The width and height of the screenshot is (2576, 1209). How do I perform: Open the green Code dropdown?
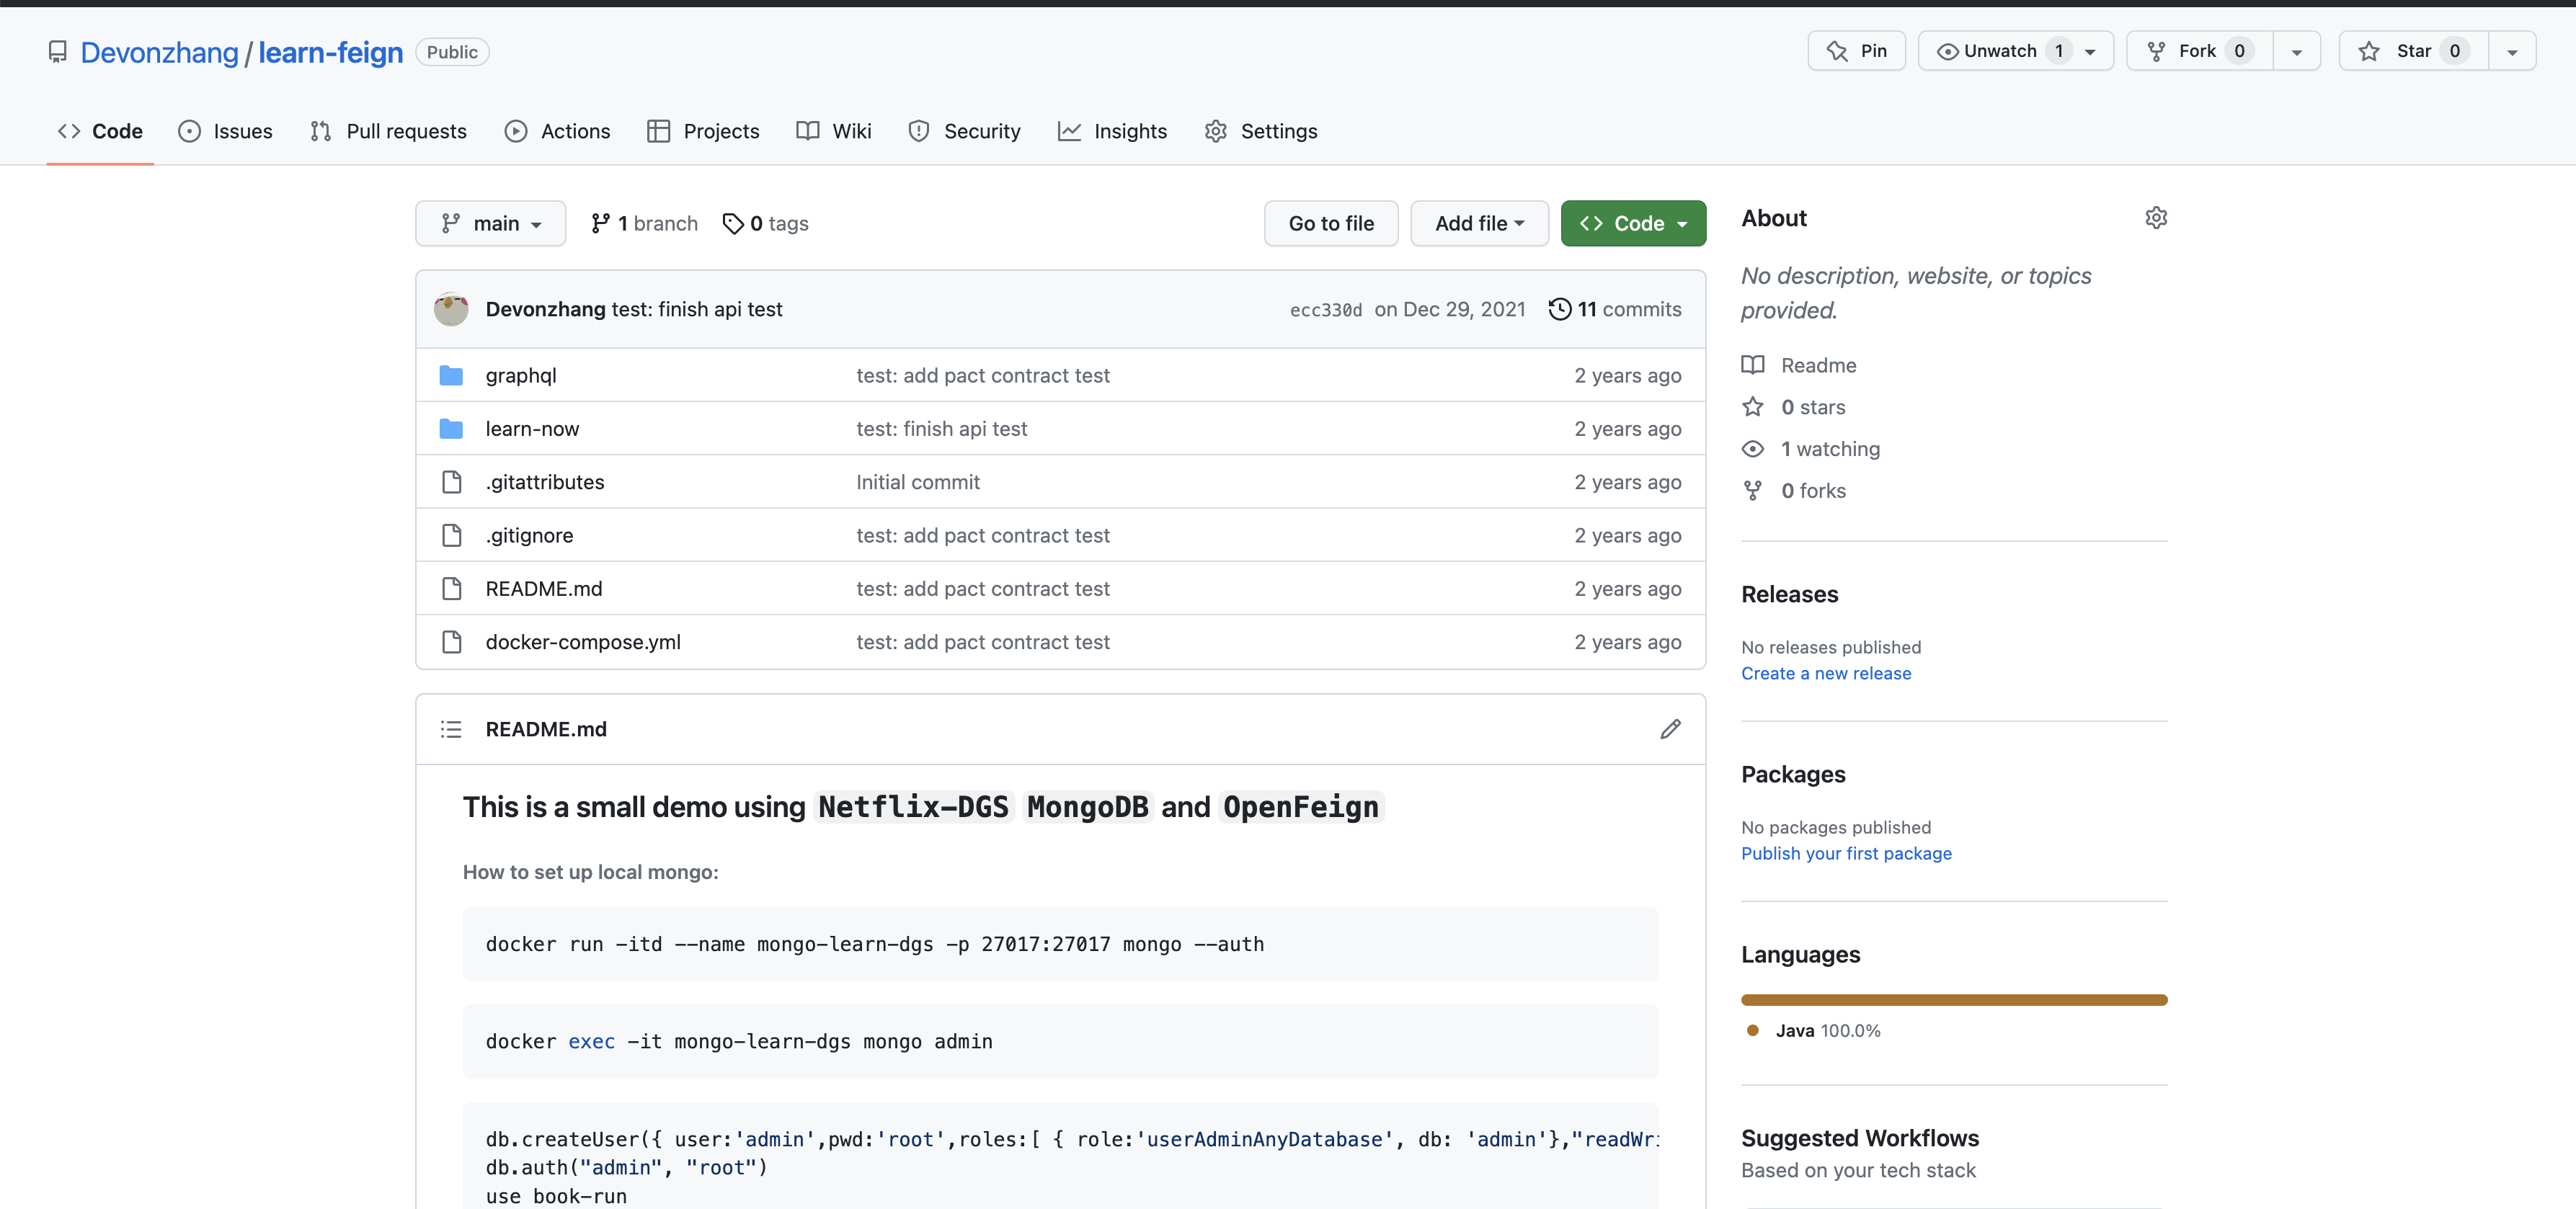click(x=1633, y=223)
